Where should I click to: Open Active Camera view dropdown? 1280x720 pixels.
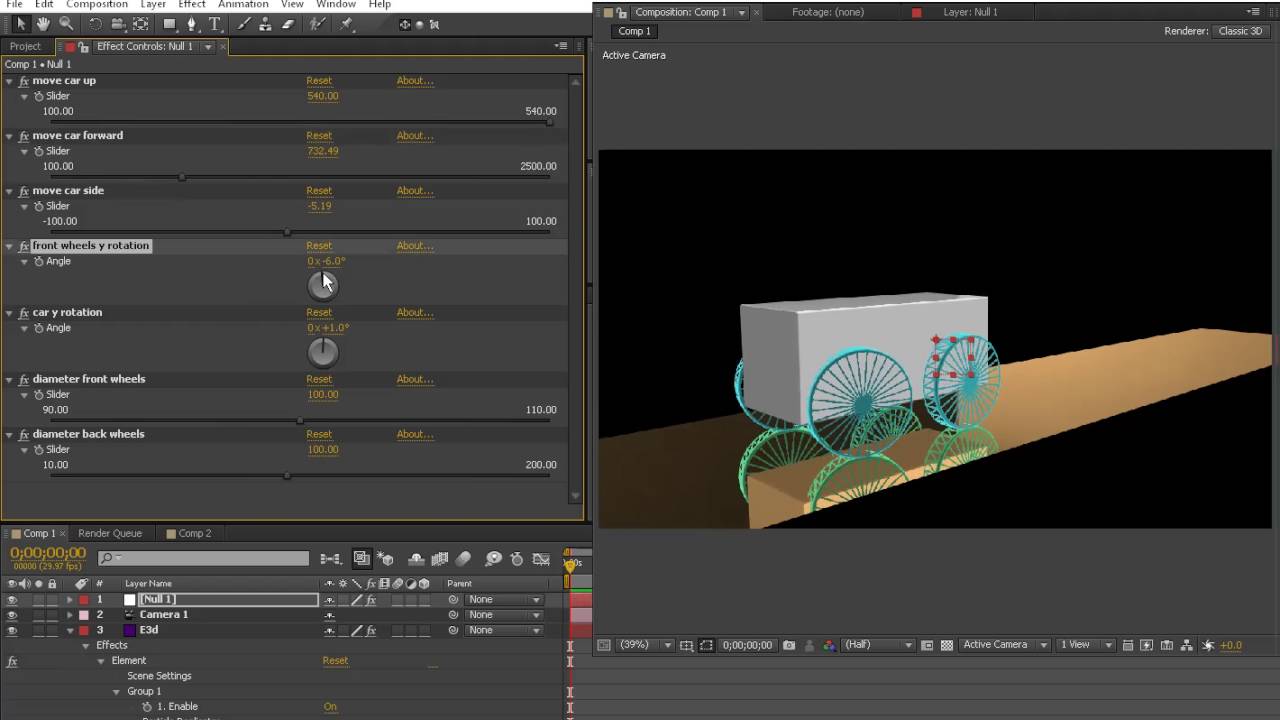[1004, 645]
